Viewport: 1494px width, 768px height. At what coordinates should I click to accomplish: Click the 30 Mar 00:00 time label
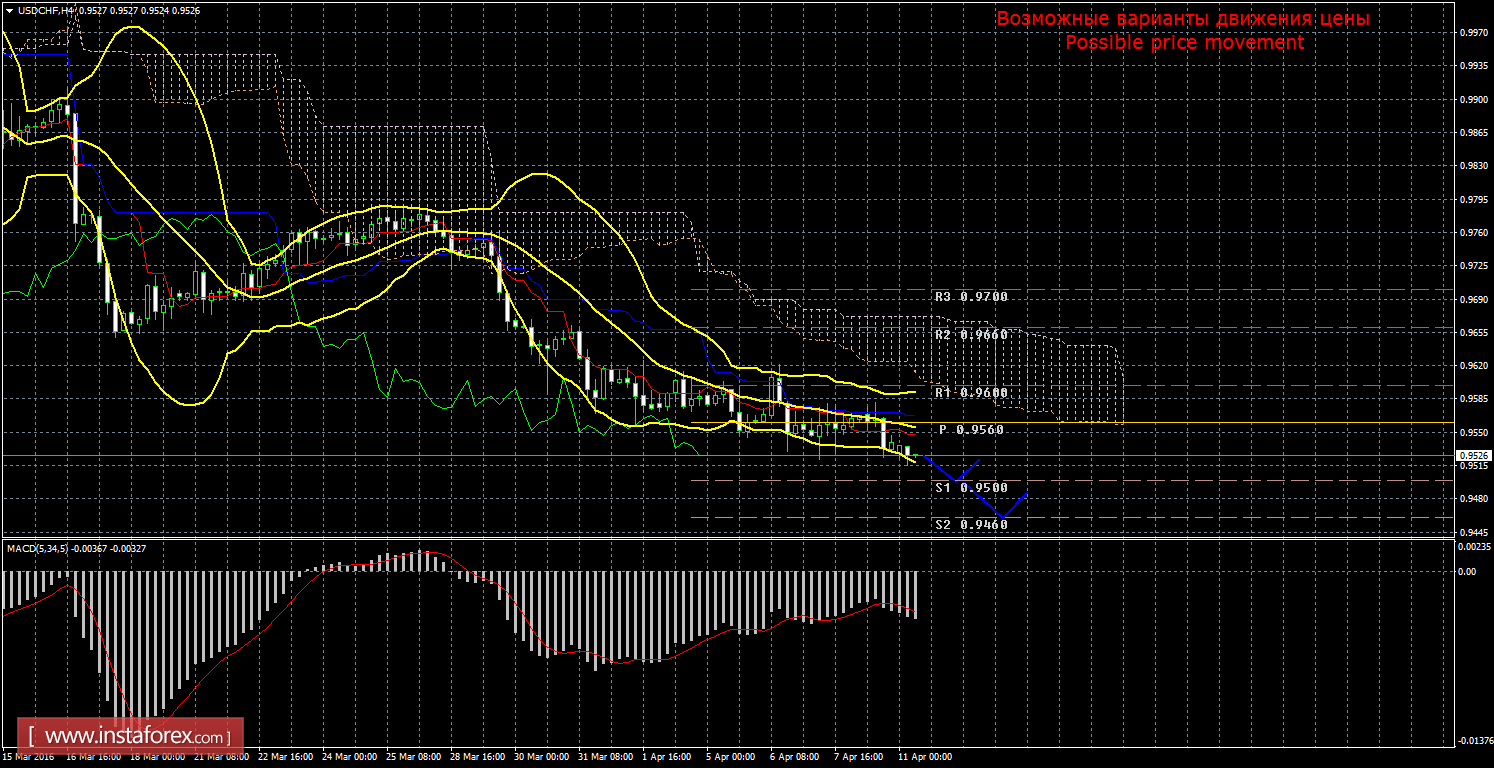click(543, 757)
